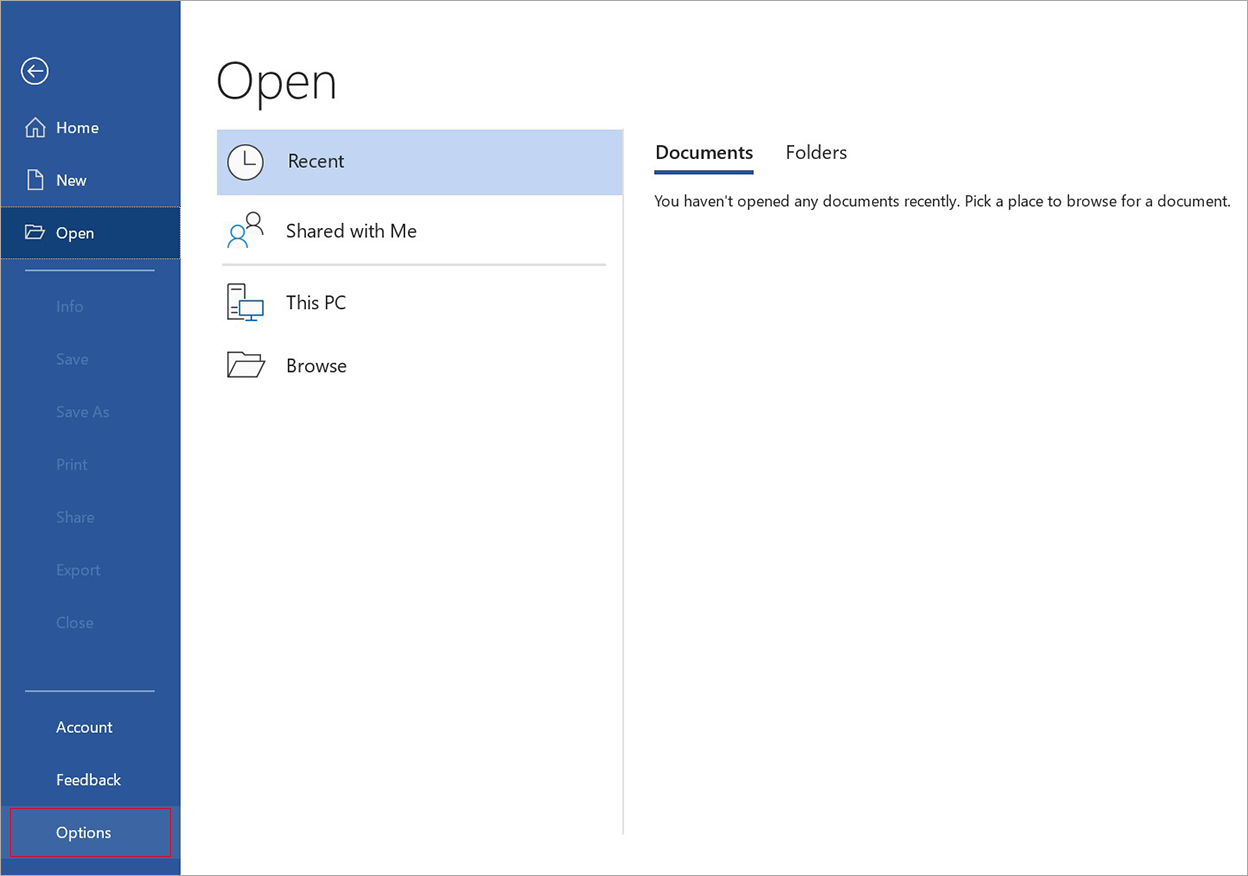Click Share in the sidebar
Viewport: 1248px width, 876px height.
click(x=75, y=517)
